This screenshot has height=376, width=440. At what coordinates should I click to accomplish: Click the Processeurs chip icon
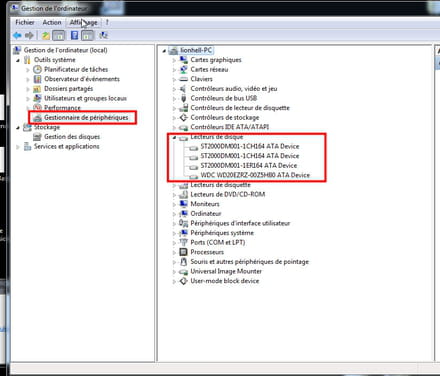pyautogui.click(x=183, y=252)
